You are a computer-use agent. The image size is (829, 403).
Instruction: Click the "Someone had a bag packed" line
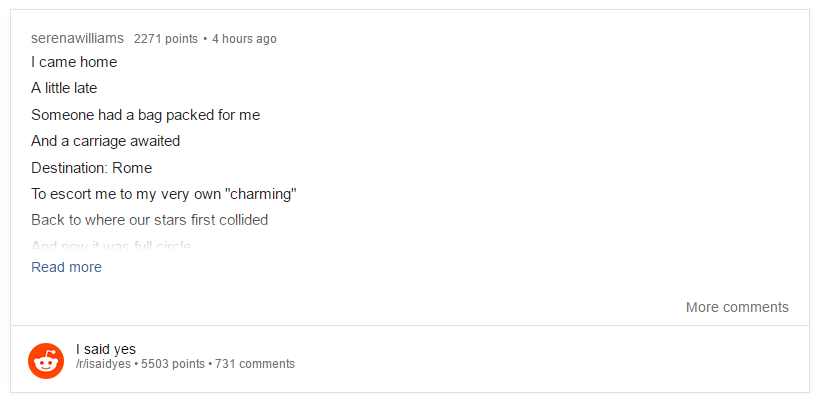click(x=145, y=115)
